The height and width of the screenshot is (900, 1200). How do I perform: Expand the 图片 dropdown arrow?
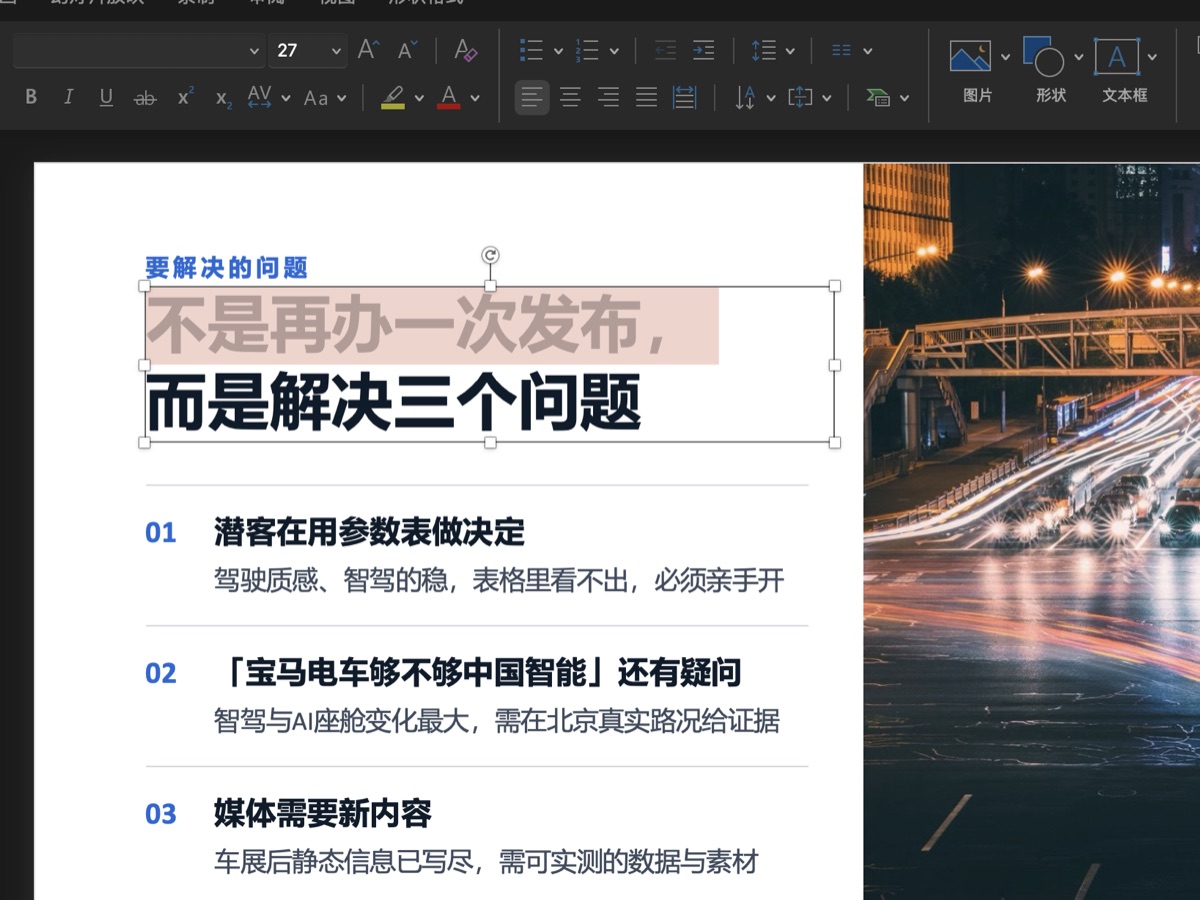[1005, 57]
